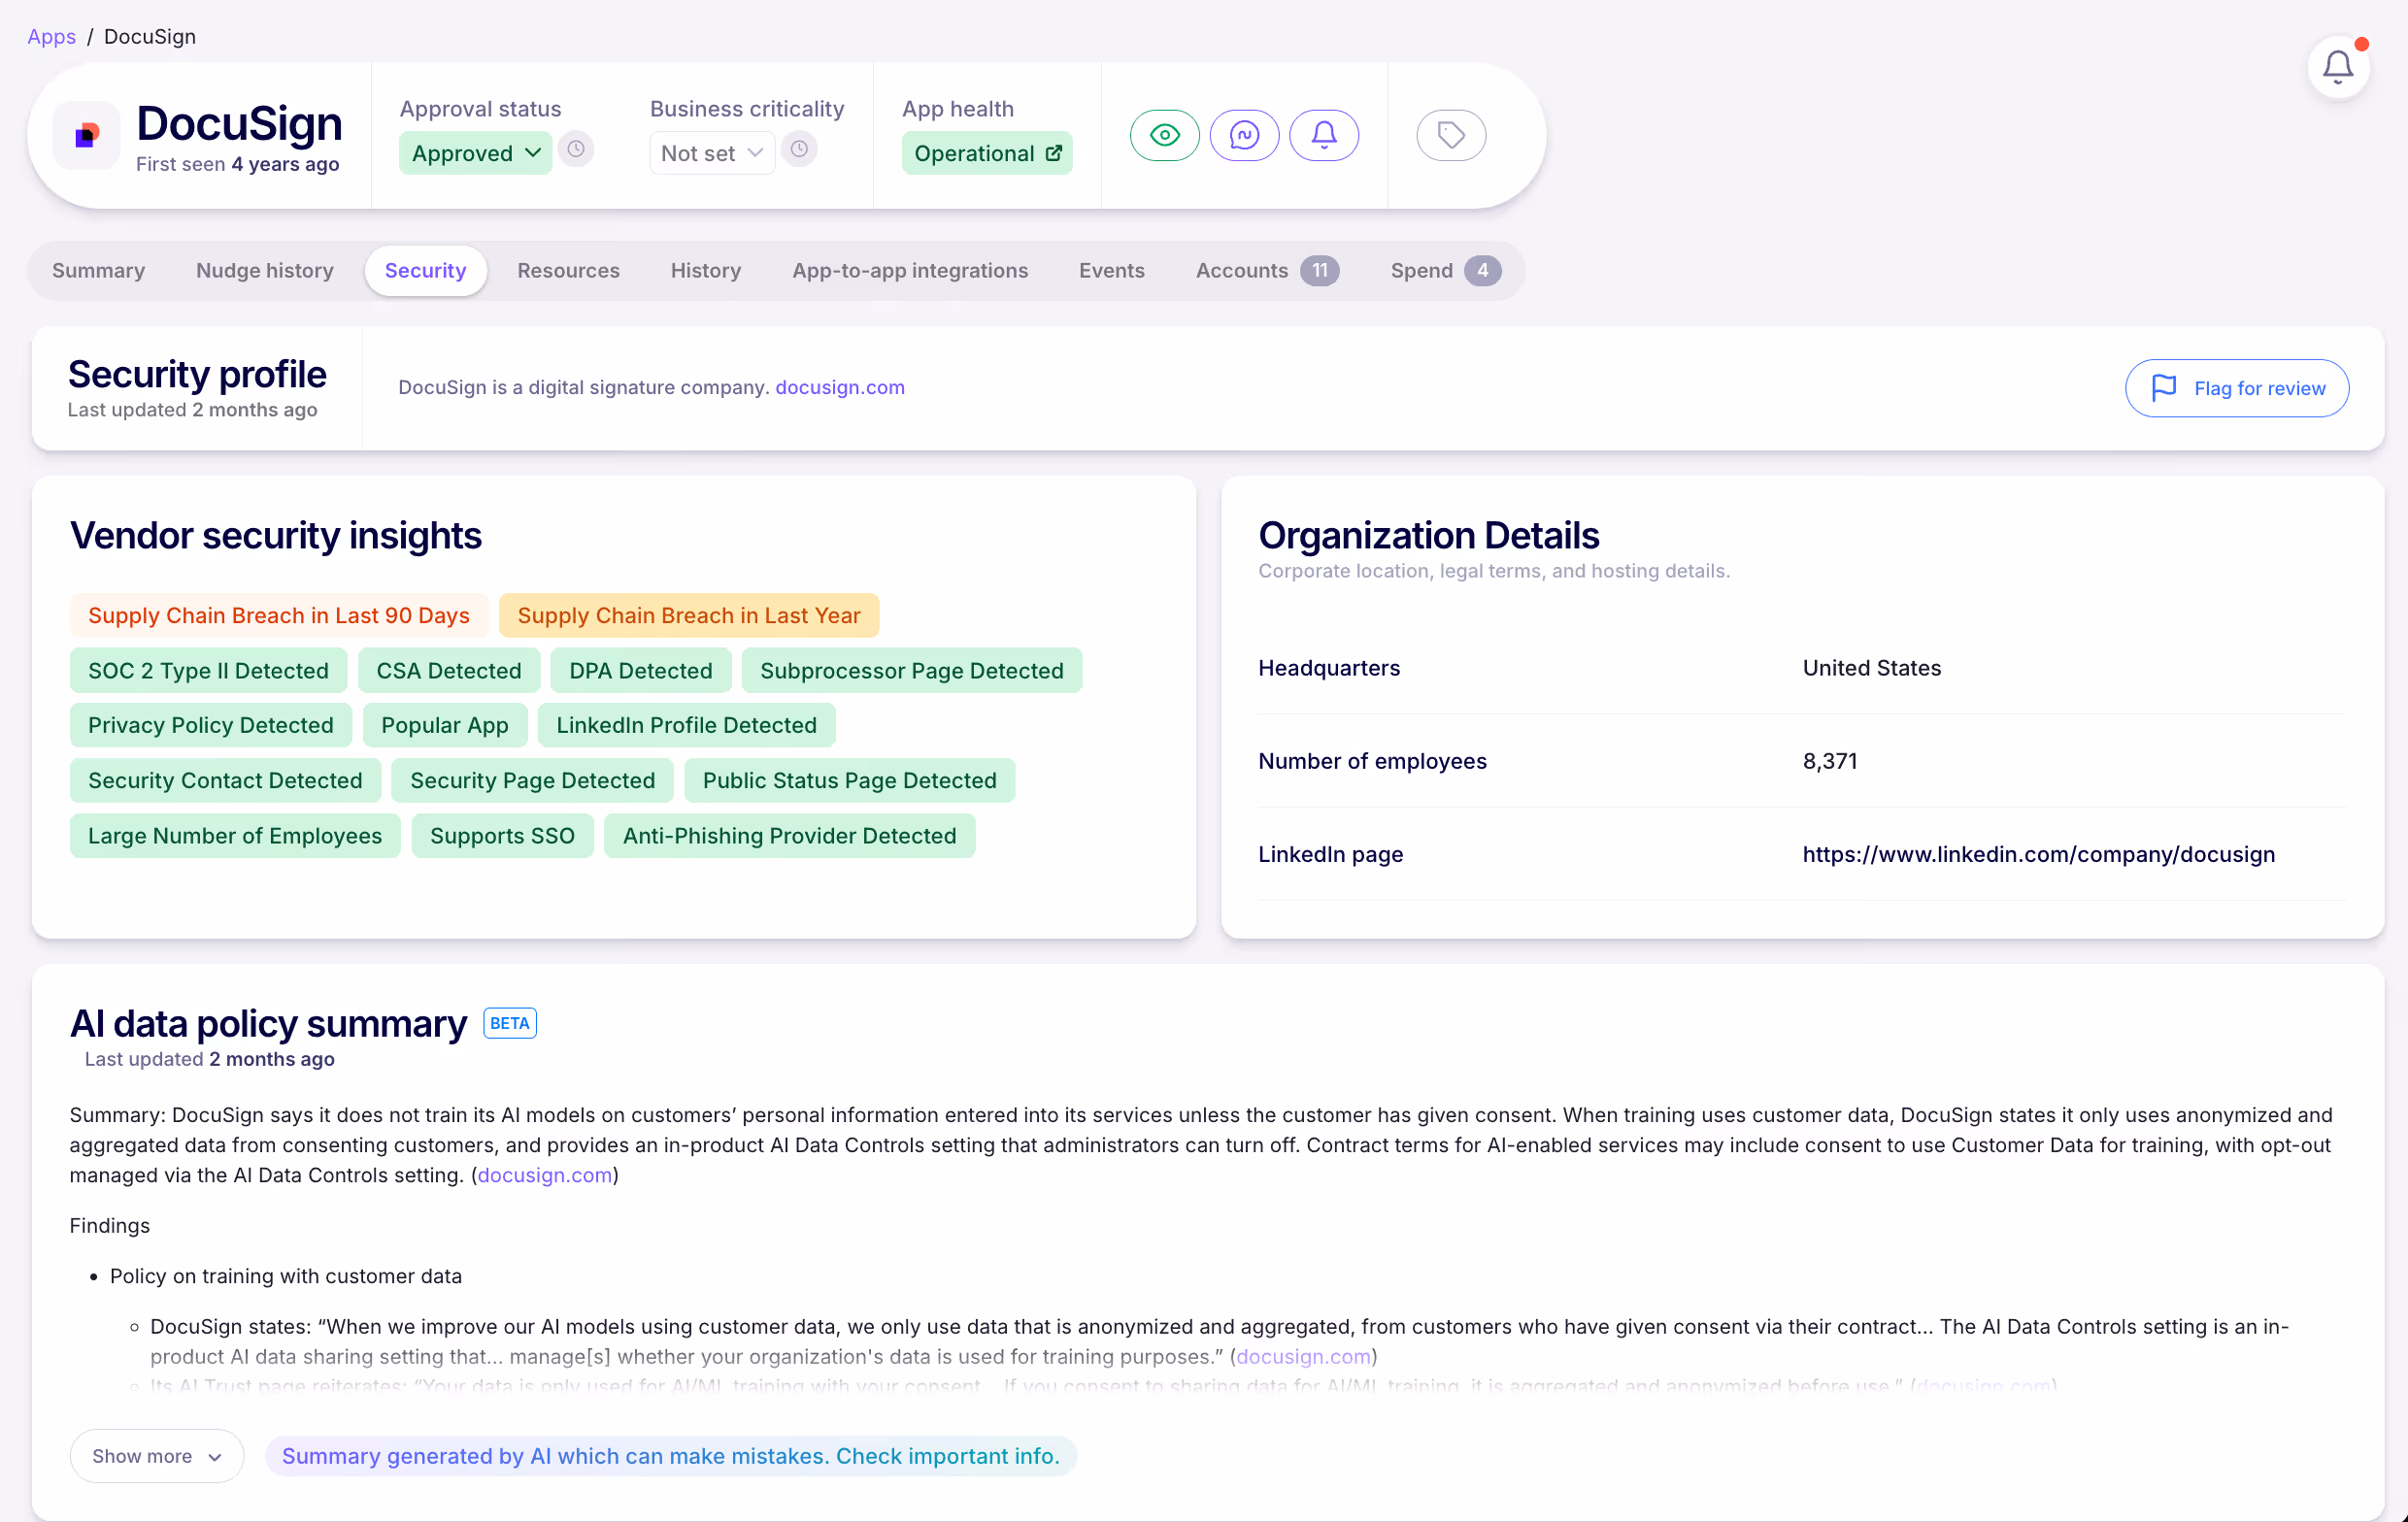View approval status history via the clock icon
This screenshot has height=1522, width=2408.
point(576,149)
